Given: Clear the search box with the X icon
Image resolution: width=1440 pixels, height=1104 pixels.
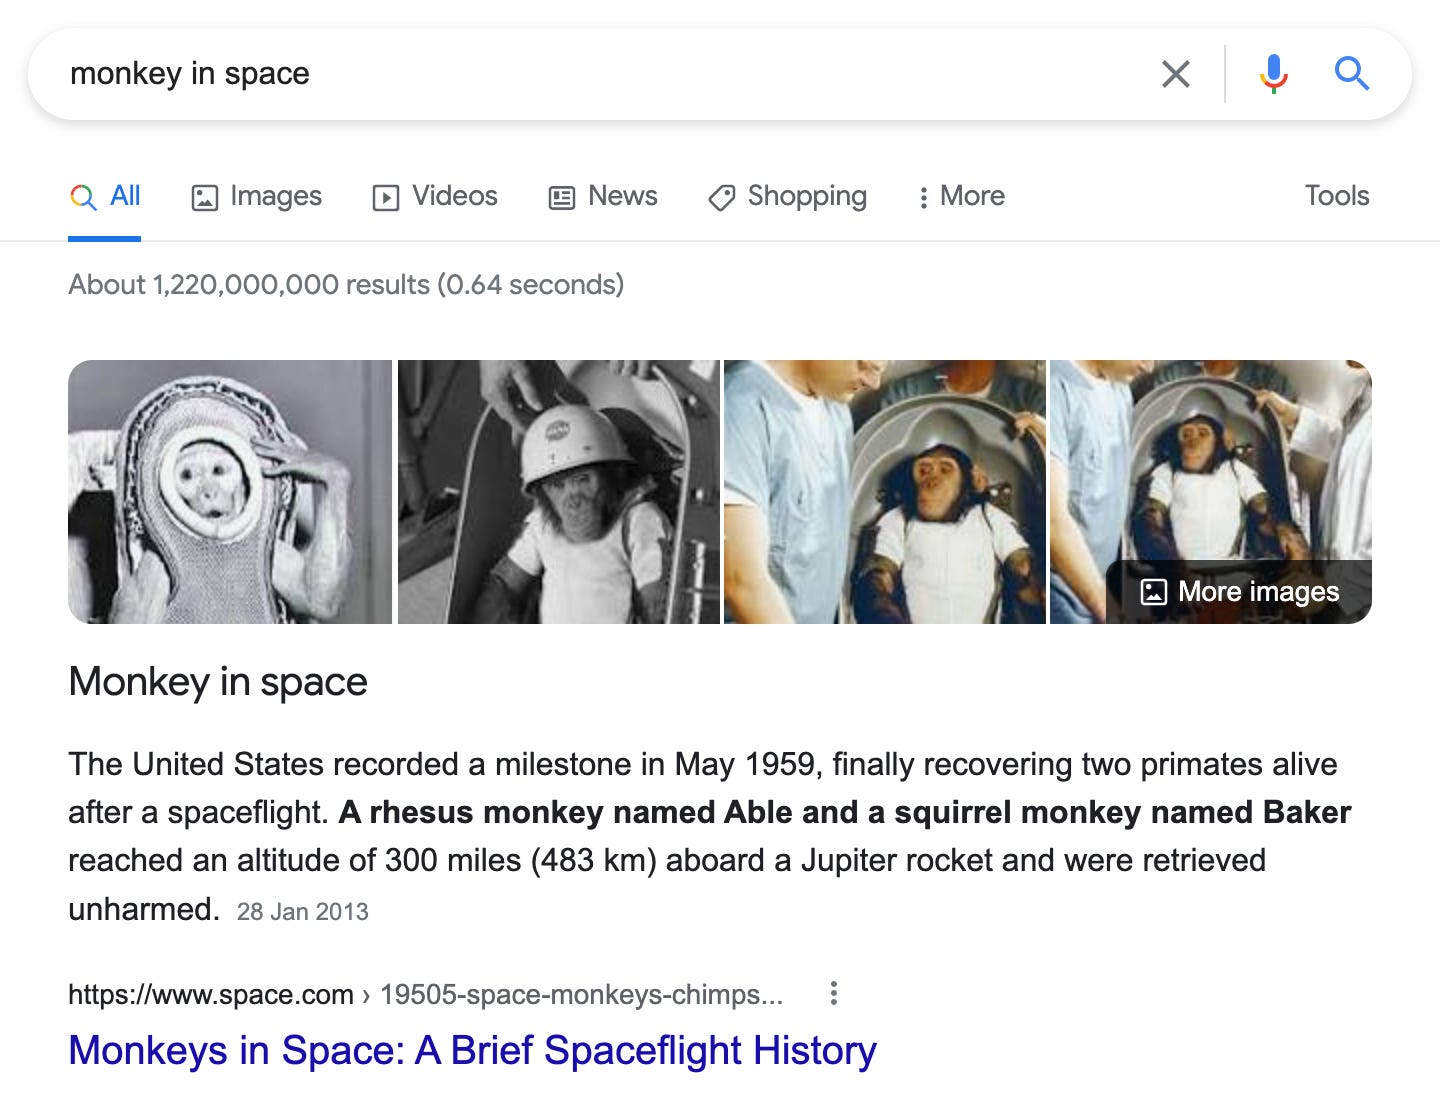Looking at the screenshot, I should [x=1176, y=74].
